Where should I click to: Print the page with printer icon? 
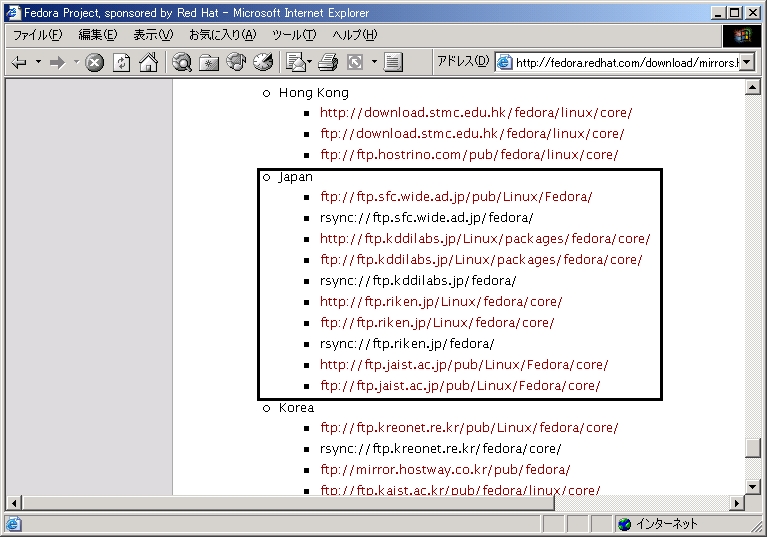(x=328, y=62)
